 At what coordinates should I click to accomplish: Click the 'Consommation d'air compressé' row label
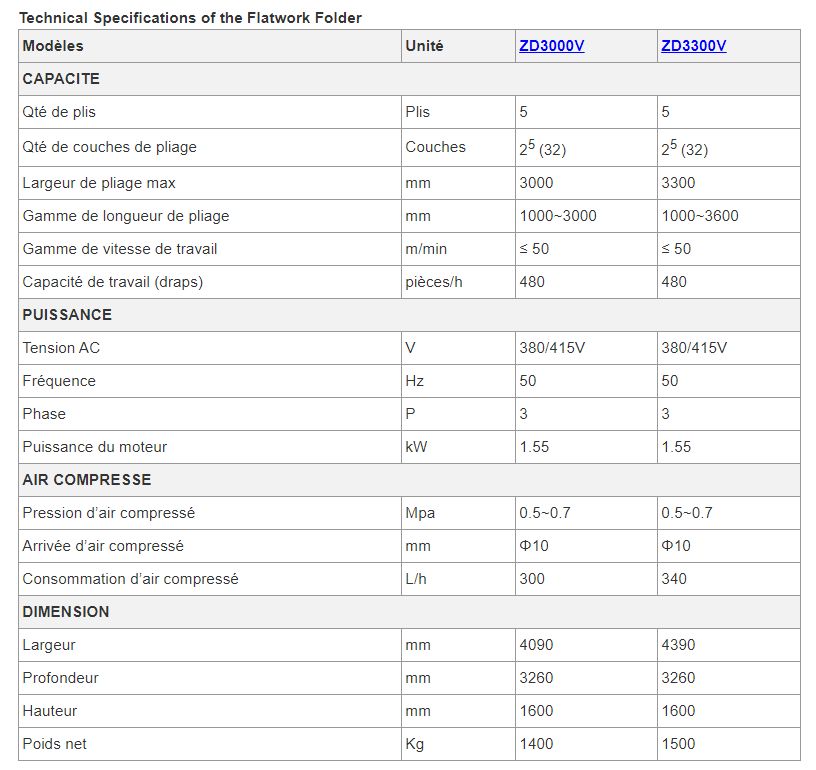pos(130,579)
